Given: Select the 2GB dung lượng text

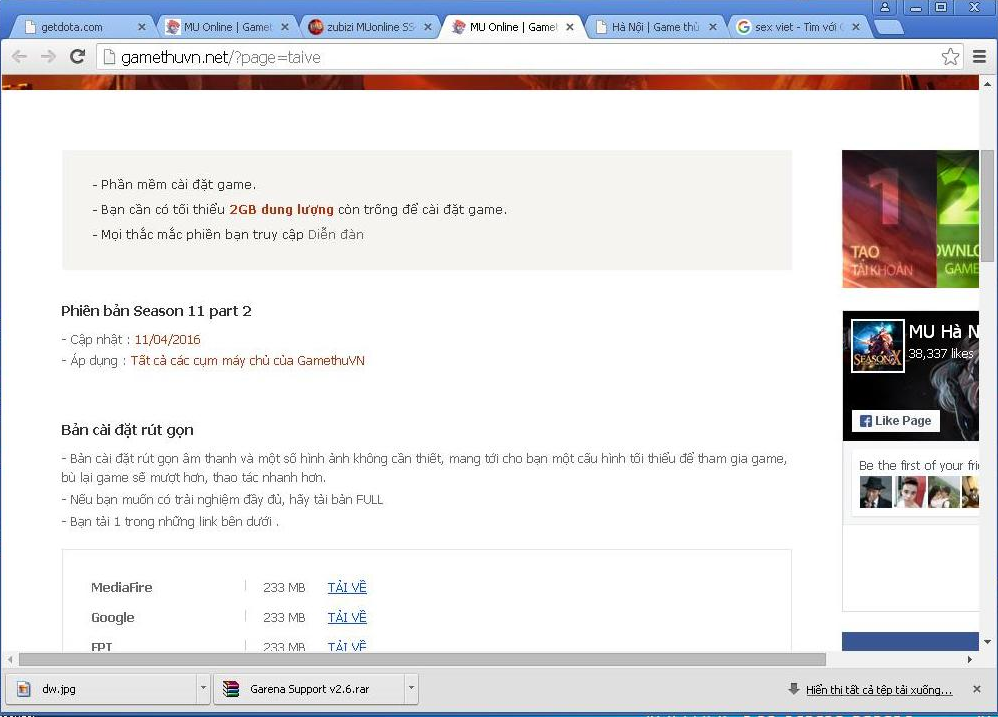Looking at the screenshot, I should (281, 209).
